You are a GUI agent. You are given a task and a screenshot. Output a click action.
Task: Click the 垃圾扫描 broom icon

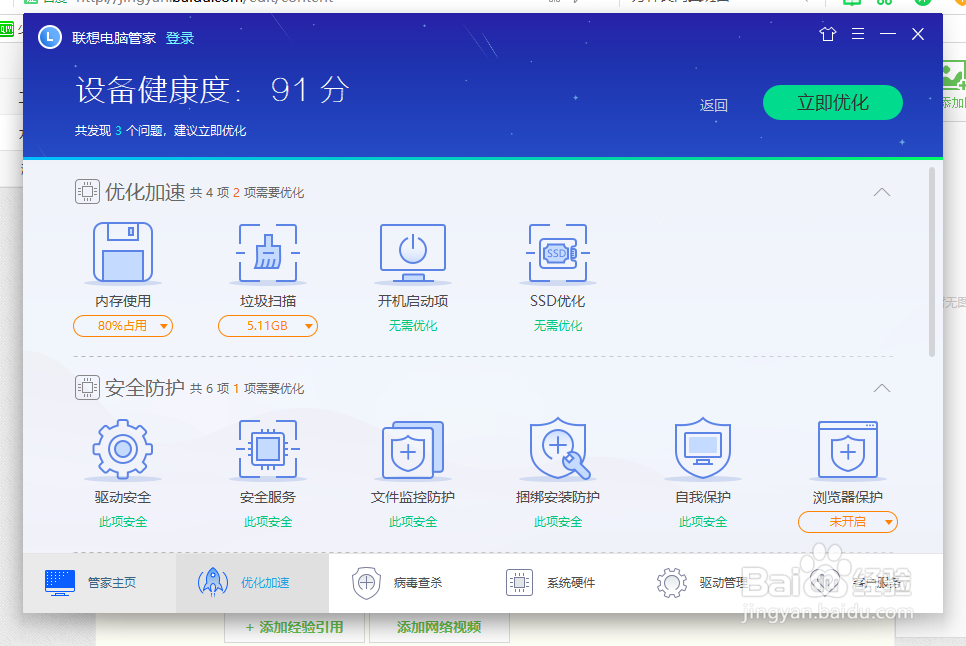click(268, 252)
